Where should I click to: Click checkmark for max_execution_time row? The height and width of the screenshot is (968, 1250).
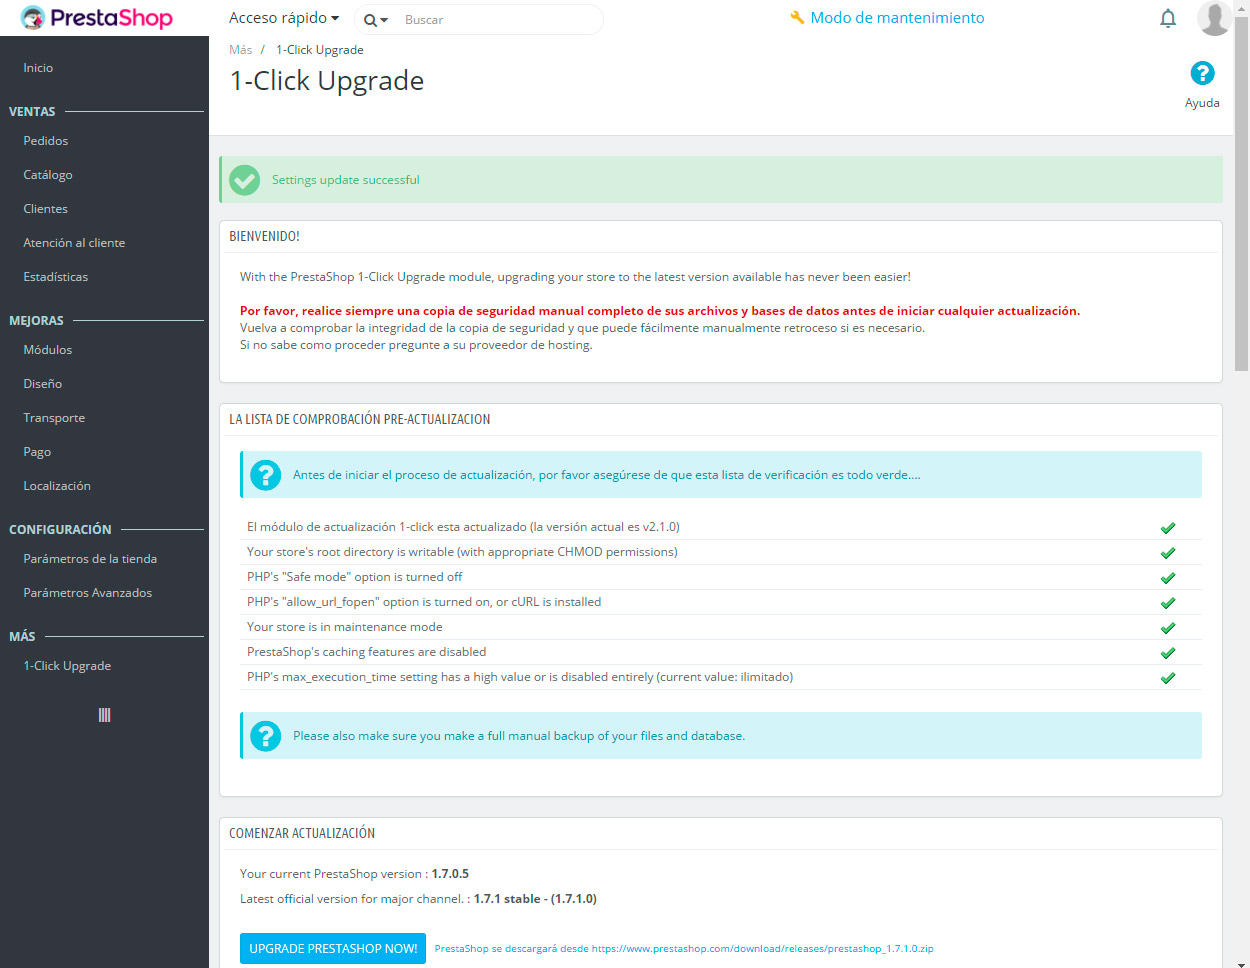[1167, 678]
